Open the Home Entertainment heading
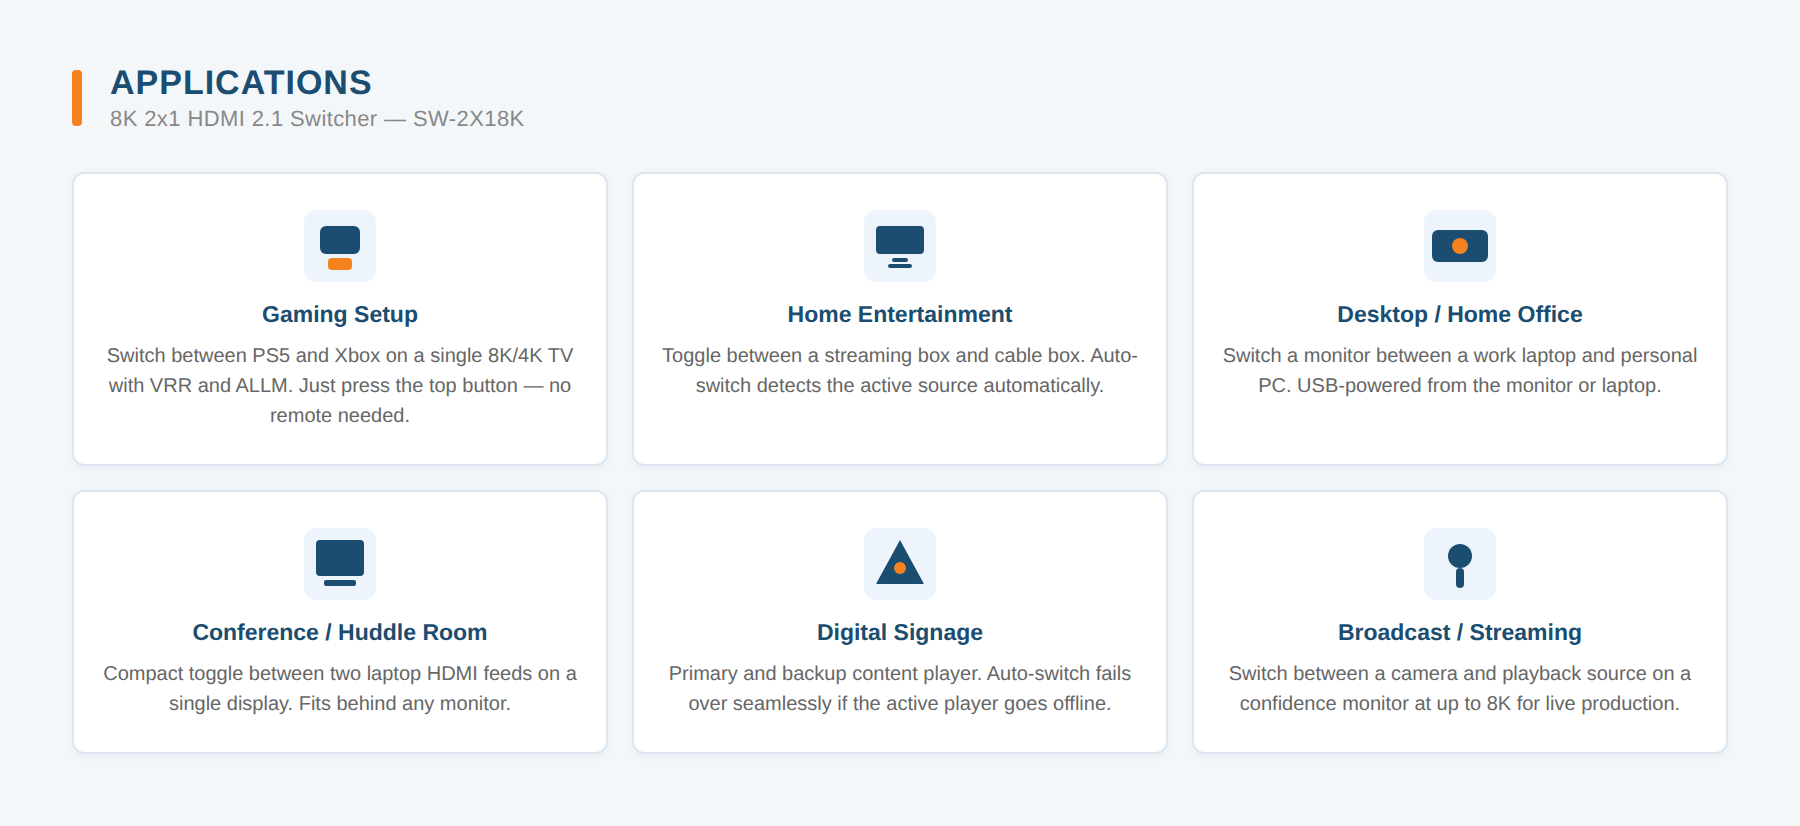 tap(900, 314)
